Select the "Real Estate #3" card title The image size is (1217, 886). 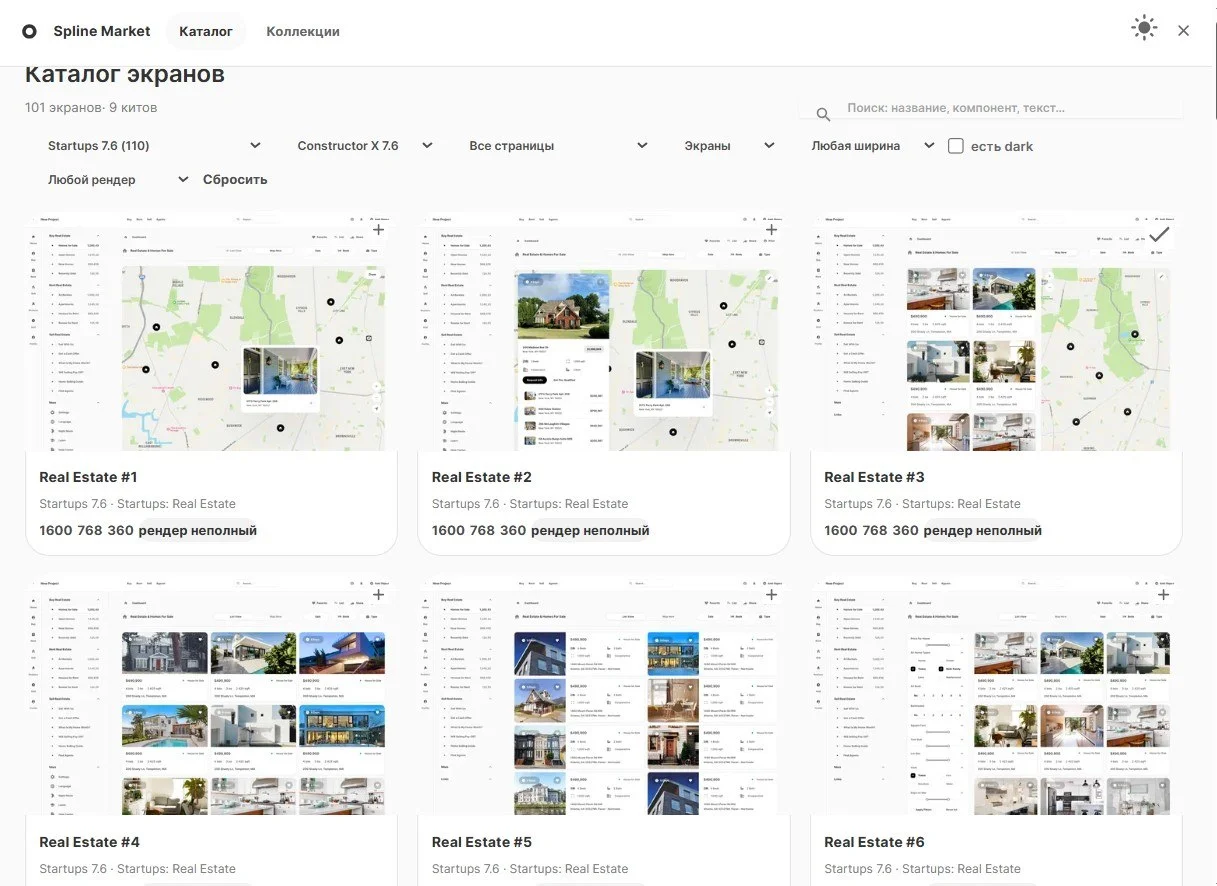click(x=875, y=477)
